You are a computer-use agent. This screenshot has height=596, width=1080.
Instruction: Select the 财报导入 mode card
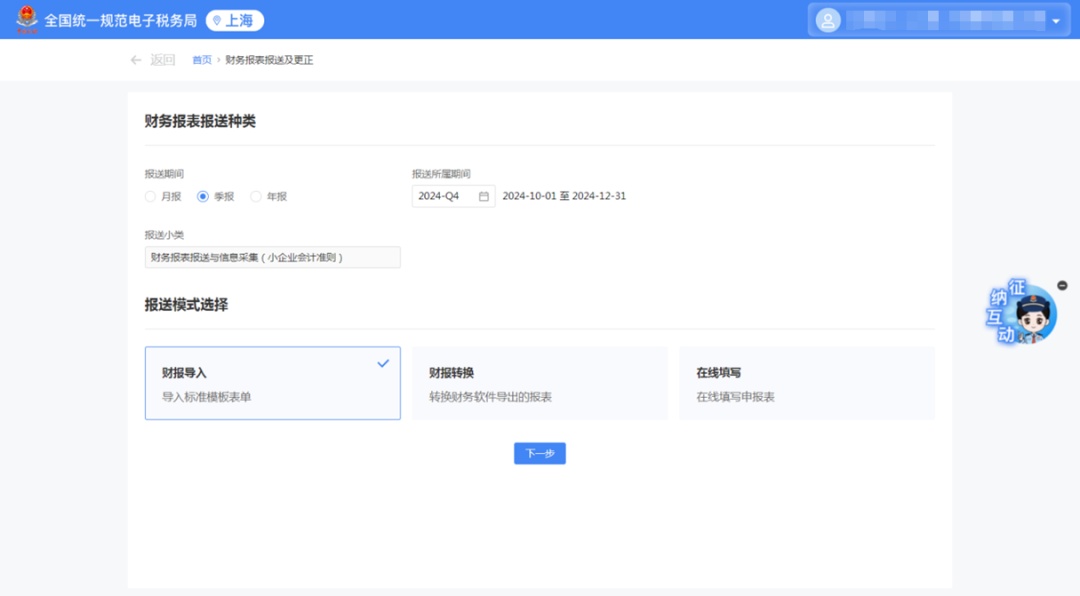(272, 383)
